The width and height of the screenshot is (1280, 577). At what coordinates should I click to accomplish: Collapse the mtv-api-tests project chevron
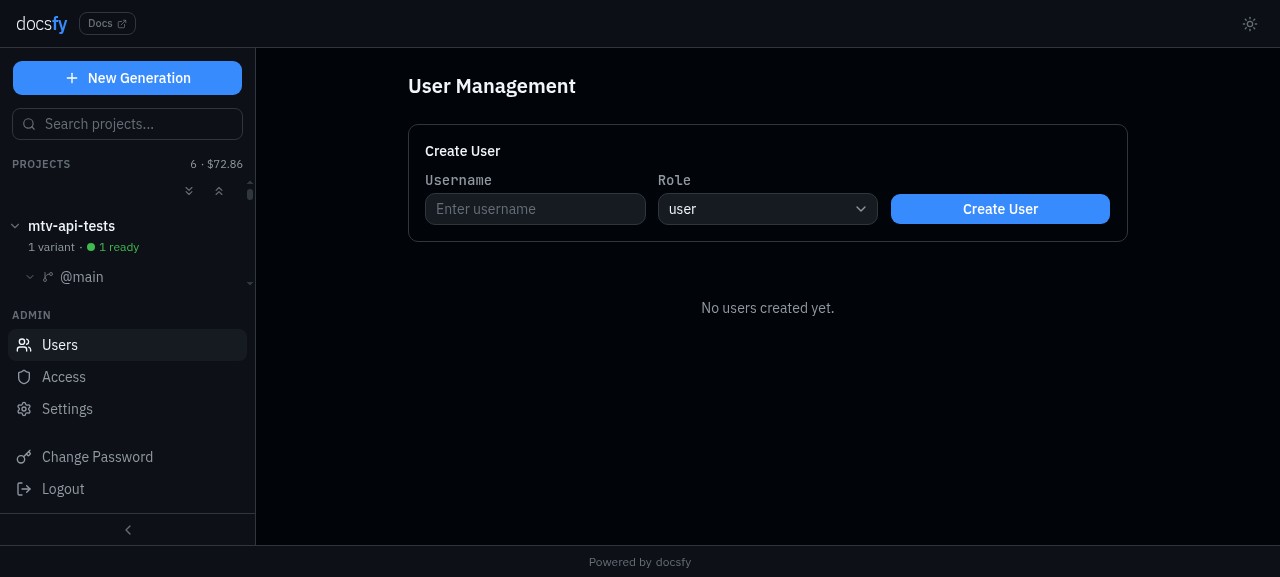[x=15, y=227]
